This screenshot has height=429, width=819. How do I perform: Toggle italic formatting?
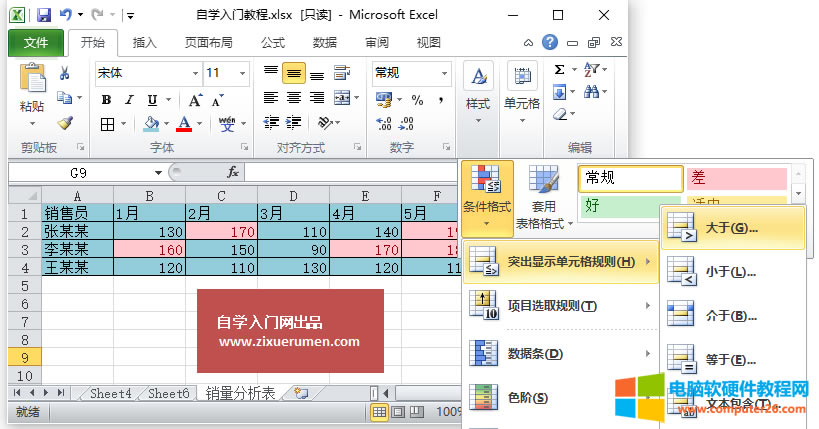pyautogui.click(x=128, y=99)
